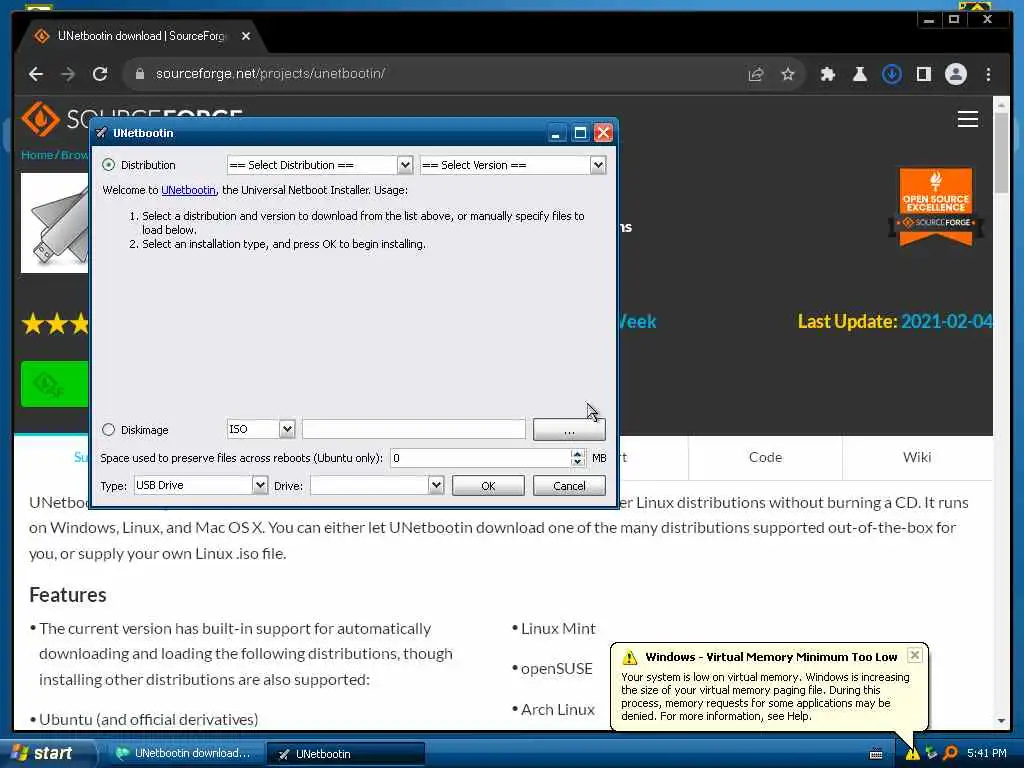Open the ISO disk image type dropdown
The image size is (1024, 768).
261,429
